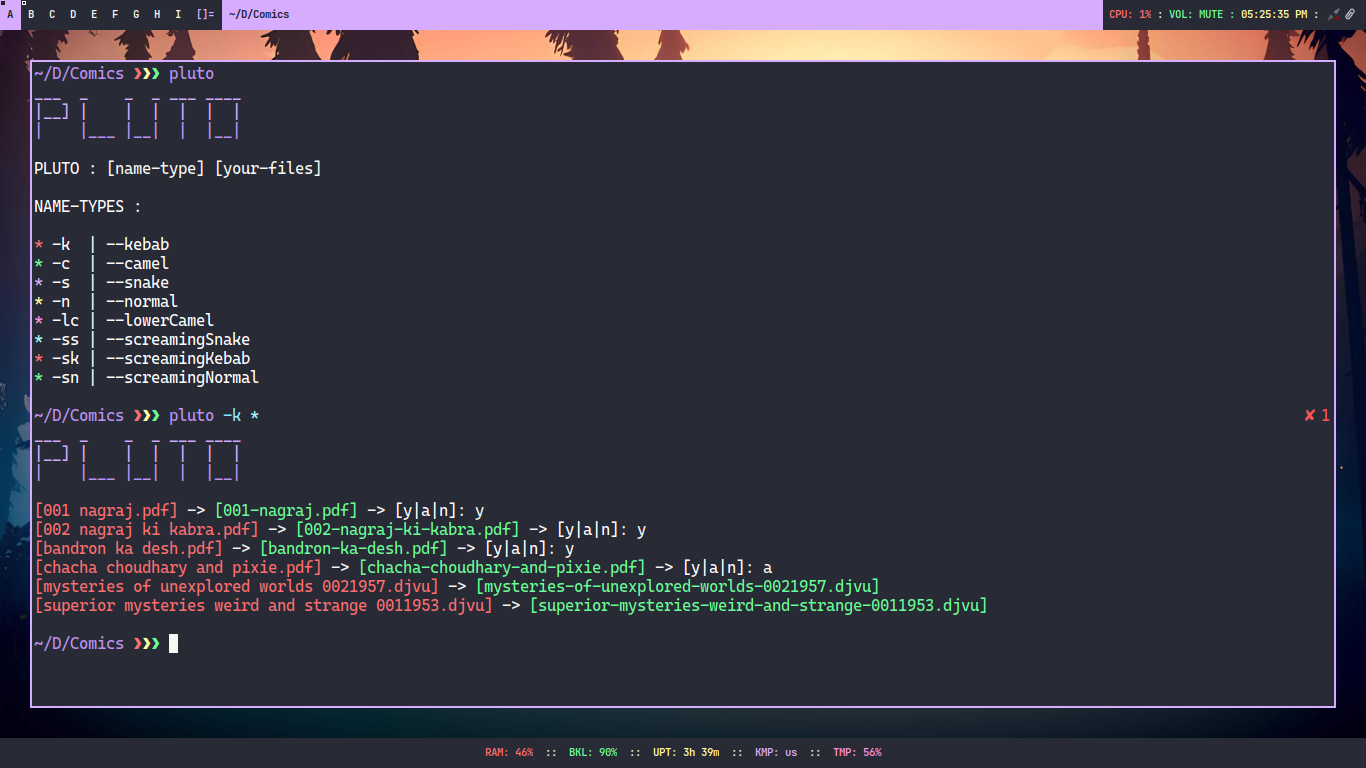Click the []= tiling layout symbol
Image resolution: width=1366 pixels, height=768 pixels.
click(205, 14)
